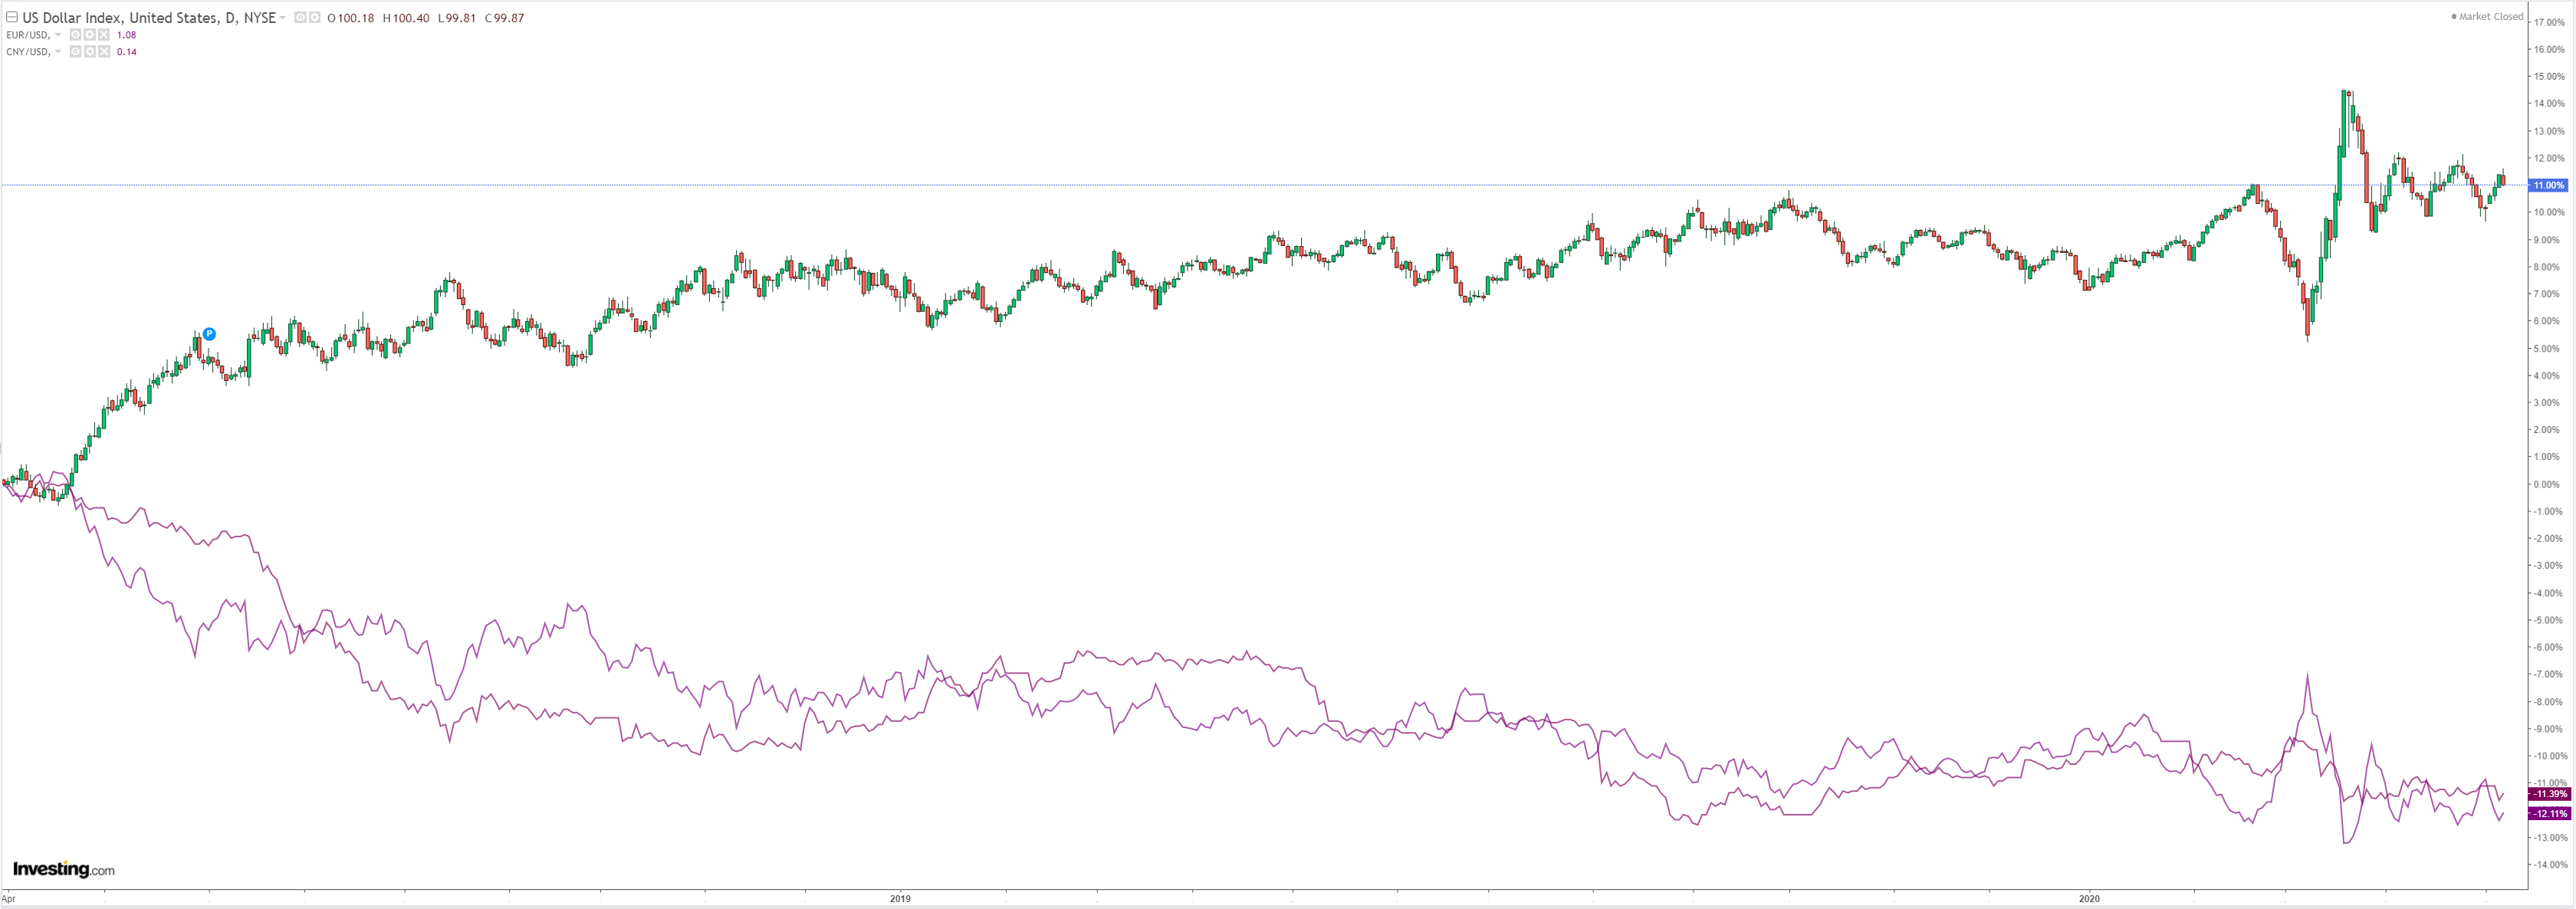Remove the CNY/USD comparison series
The height and width of the screenshot is (909, 2576).
[x=104, y=51]
